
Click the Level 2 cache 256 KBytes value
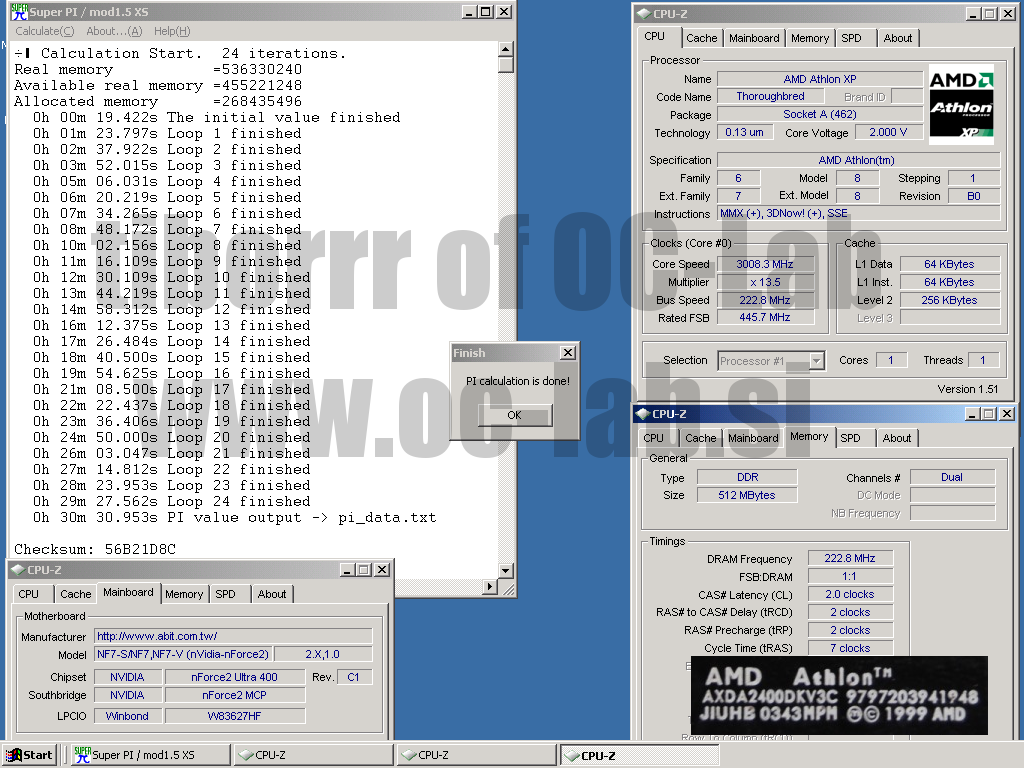(x=950, y=300)
